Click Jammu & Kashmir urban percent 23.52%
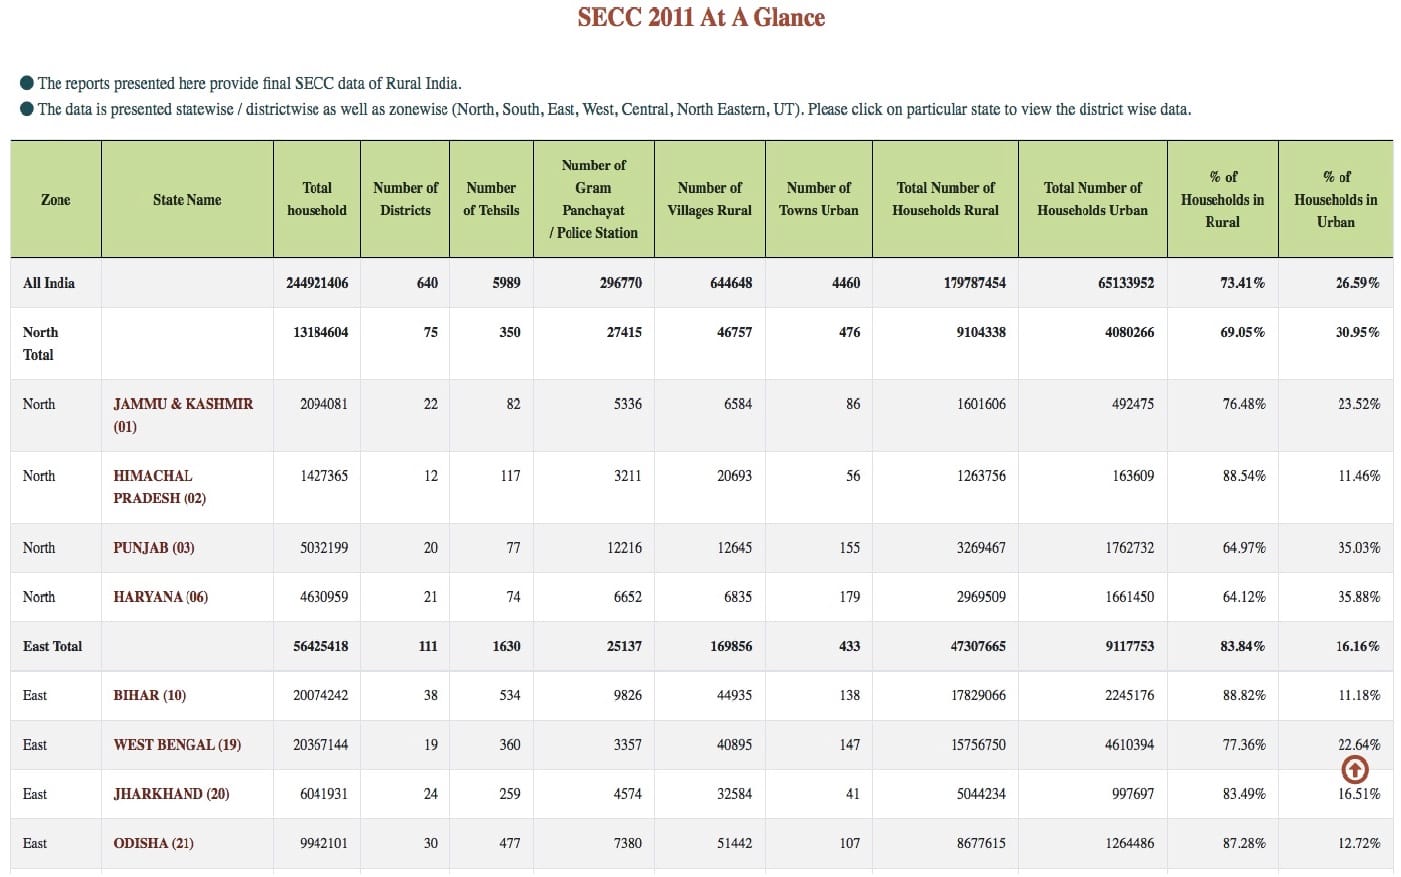The width and height of the screenshot is (1401, 877). click(1359, 404)
